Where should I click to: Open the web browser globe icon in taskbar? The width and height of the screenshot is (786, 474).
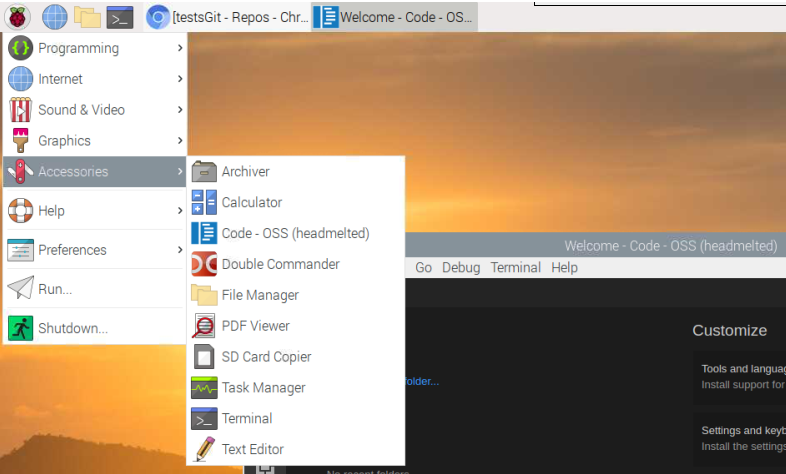pos(54,16)
